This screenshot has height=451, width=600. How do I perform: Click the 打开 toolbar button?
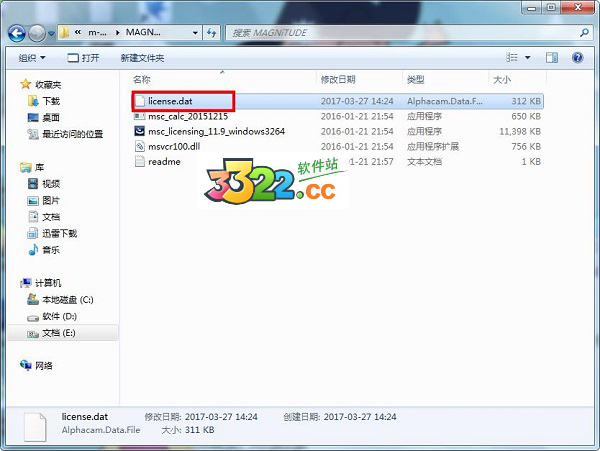coord(83,58)
